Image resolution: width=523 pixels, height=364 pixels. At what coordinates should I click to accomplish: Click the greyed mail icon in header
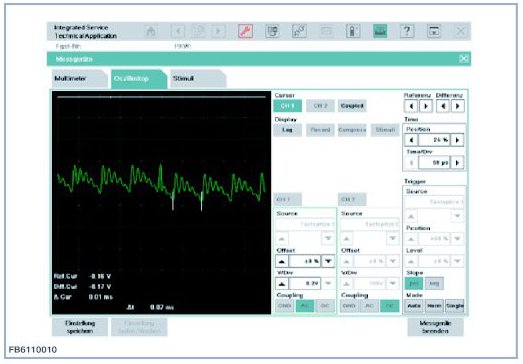[x=326, y=31]
